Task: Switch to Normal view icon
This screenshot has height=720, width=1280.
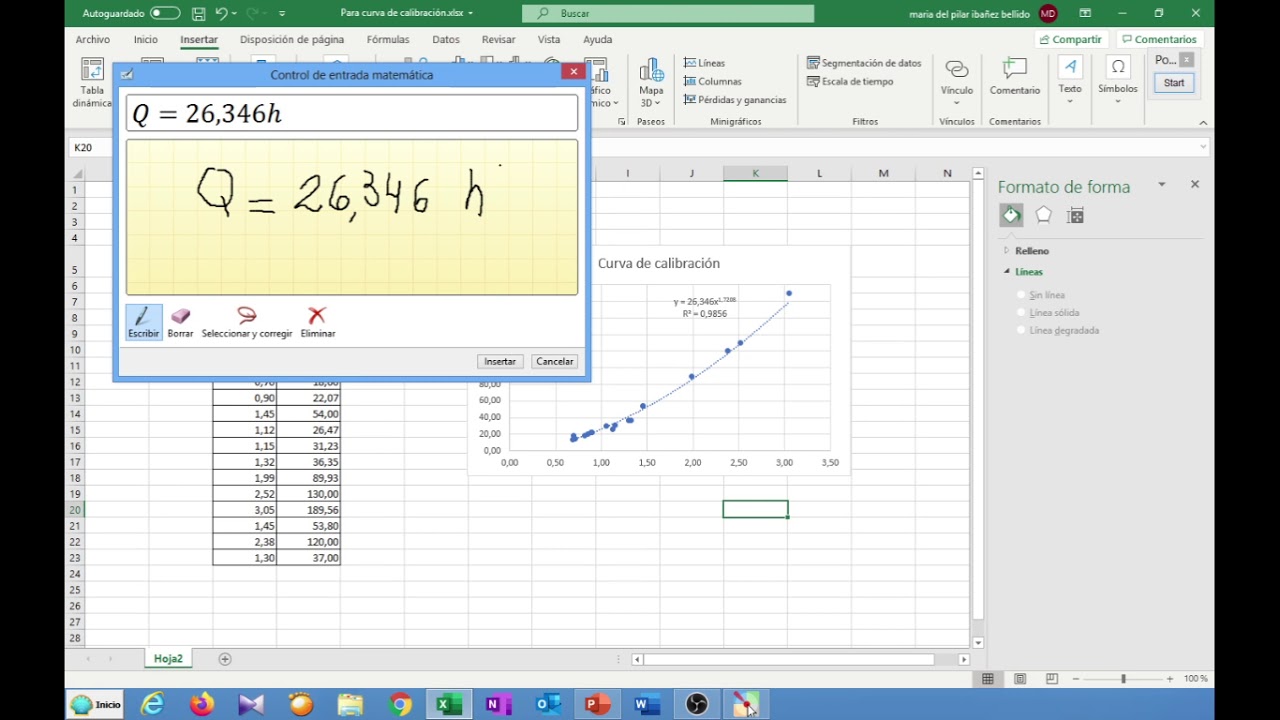Action: [987, 679]
